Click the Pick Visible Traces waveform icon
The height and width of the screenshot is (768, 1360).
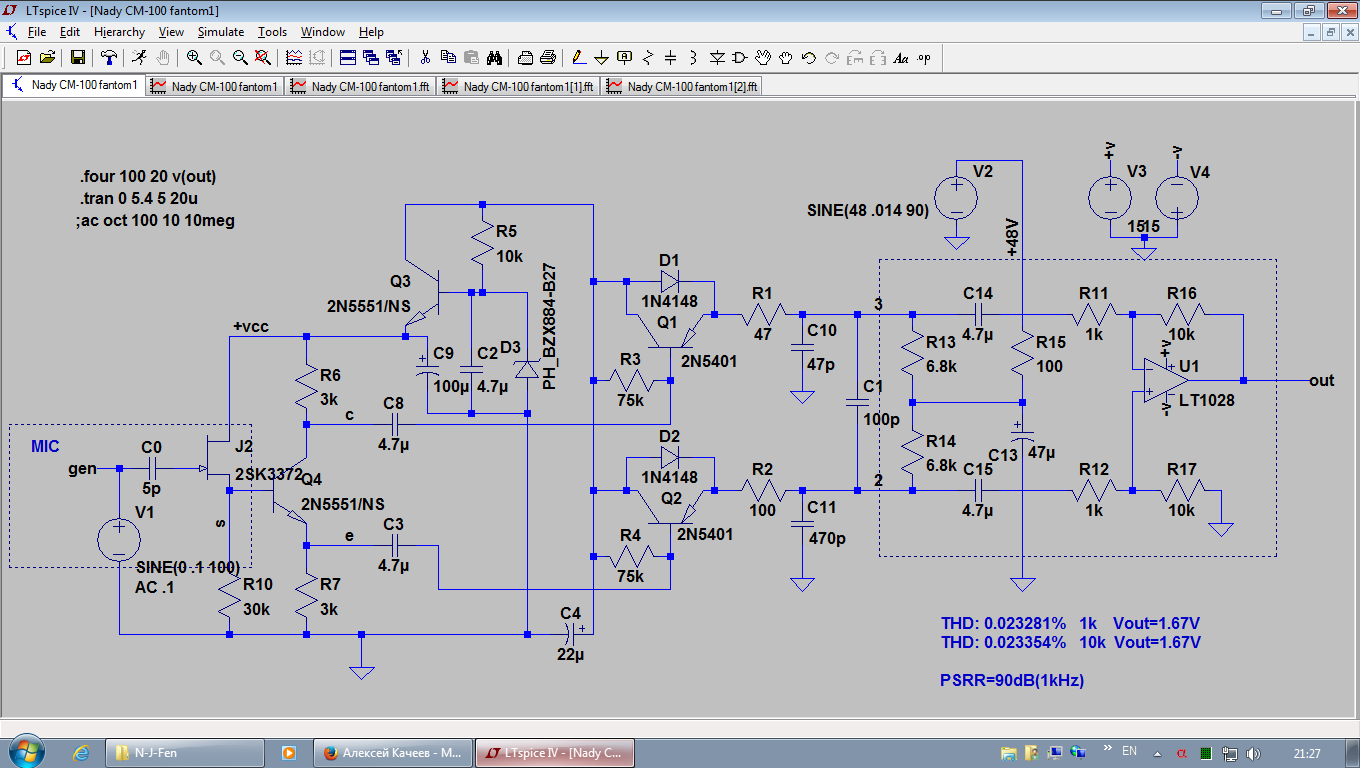point(294,57)
